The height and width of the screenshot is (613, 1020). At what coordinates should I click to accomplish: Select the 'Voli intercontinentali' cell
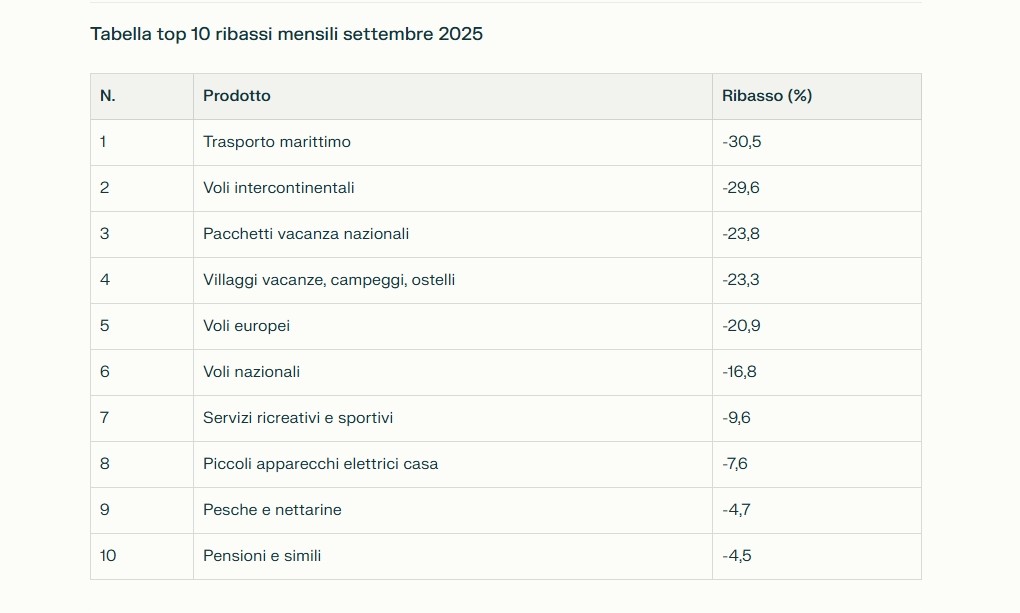click(279, 188)
